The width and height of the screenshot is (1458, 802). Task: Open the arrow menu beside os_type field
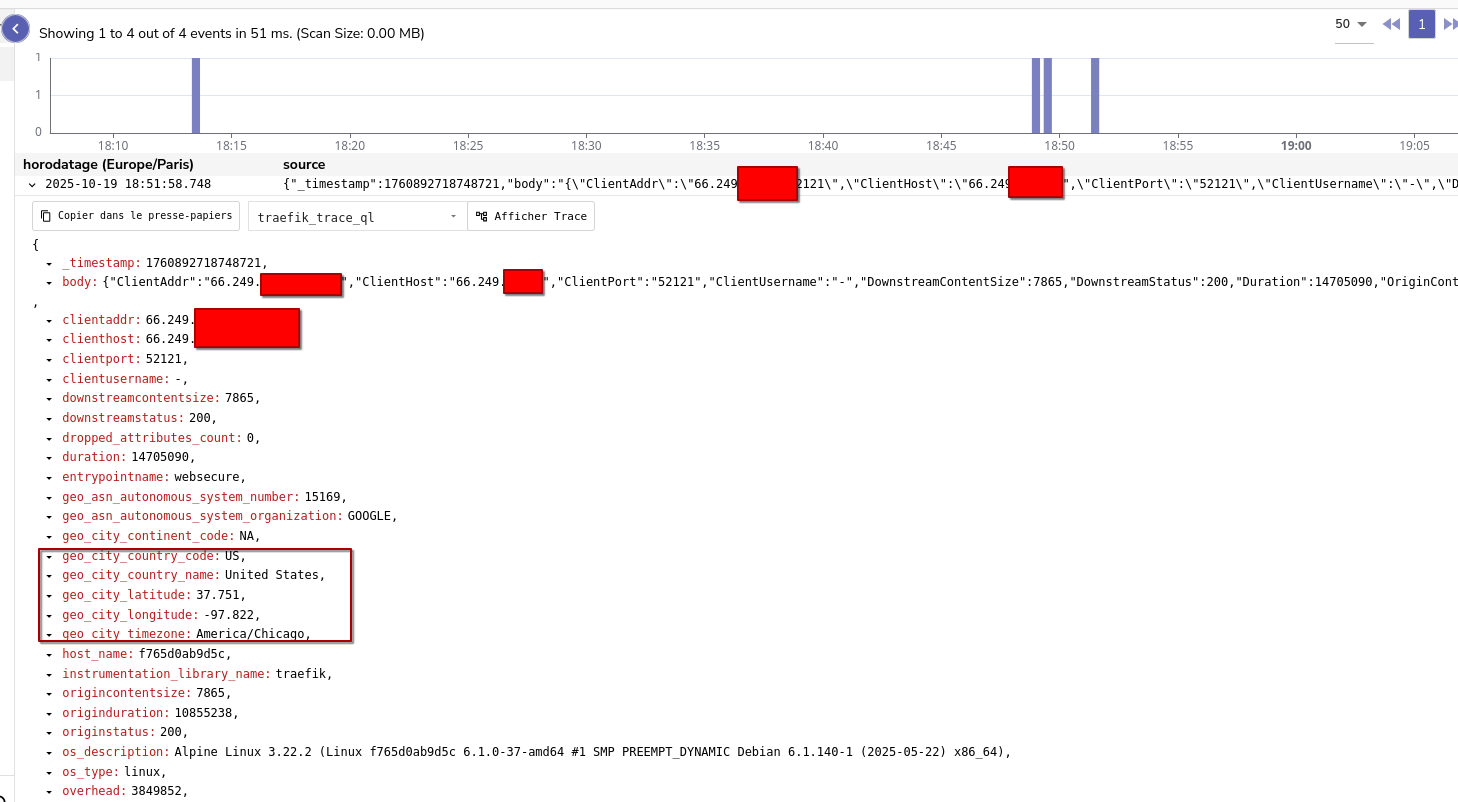coord(49,773)
